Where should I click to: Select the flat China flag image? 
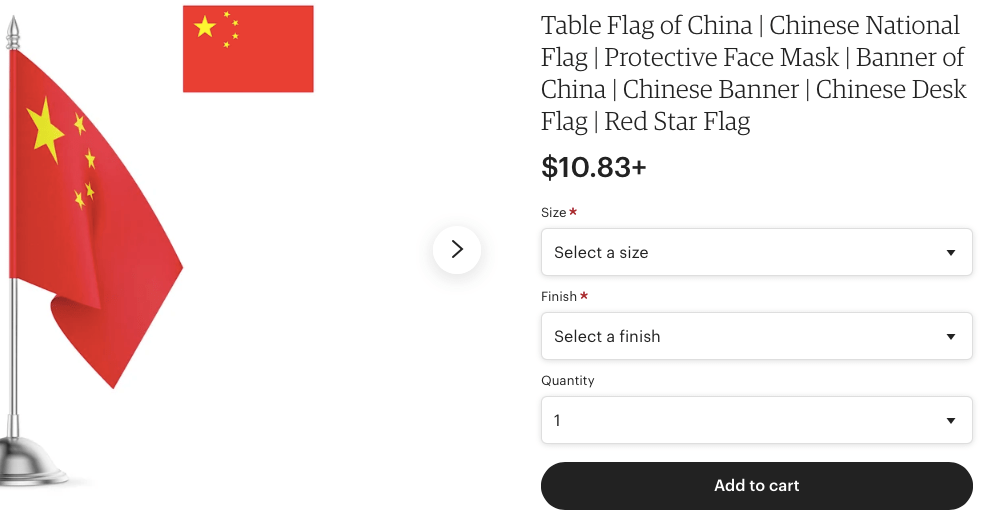click(248, 49)
